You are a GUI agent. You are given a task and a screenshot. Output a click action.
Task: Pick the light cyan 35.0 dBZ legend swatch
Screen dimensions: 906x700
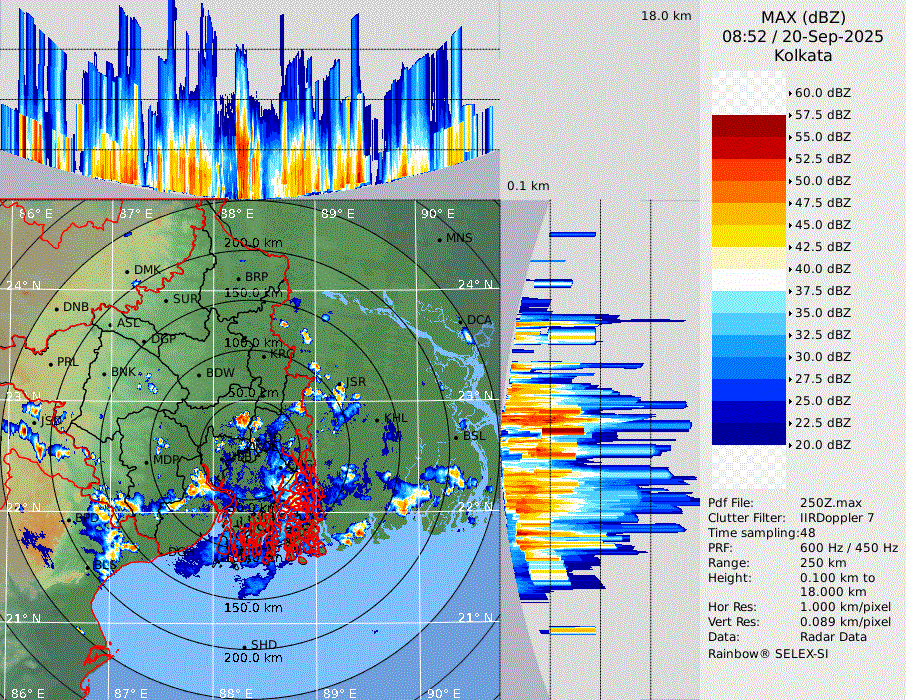(749, 302)
